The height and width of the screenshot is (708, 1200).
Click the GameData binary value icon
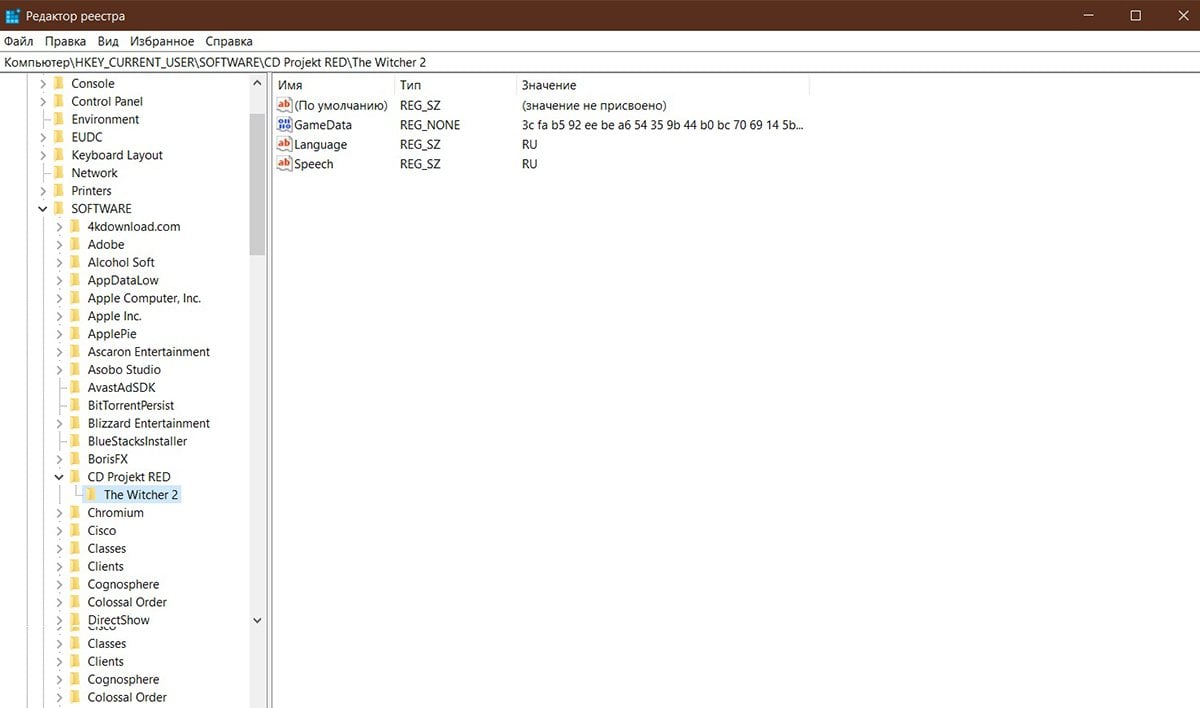point(284,125)
